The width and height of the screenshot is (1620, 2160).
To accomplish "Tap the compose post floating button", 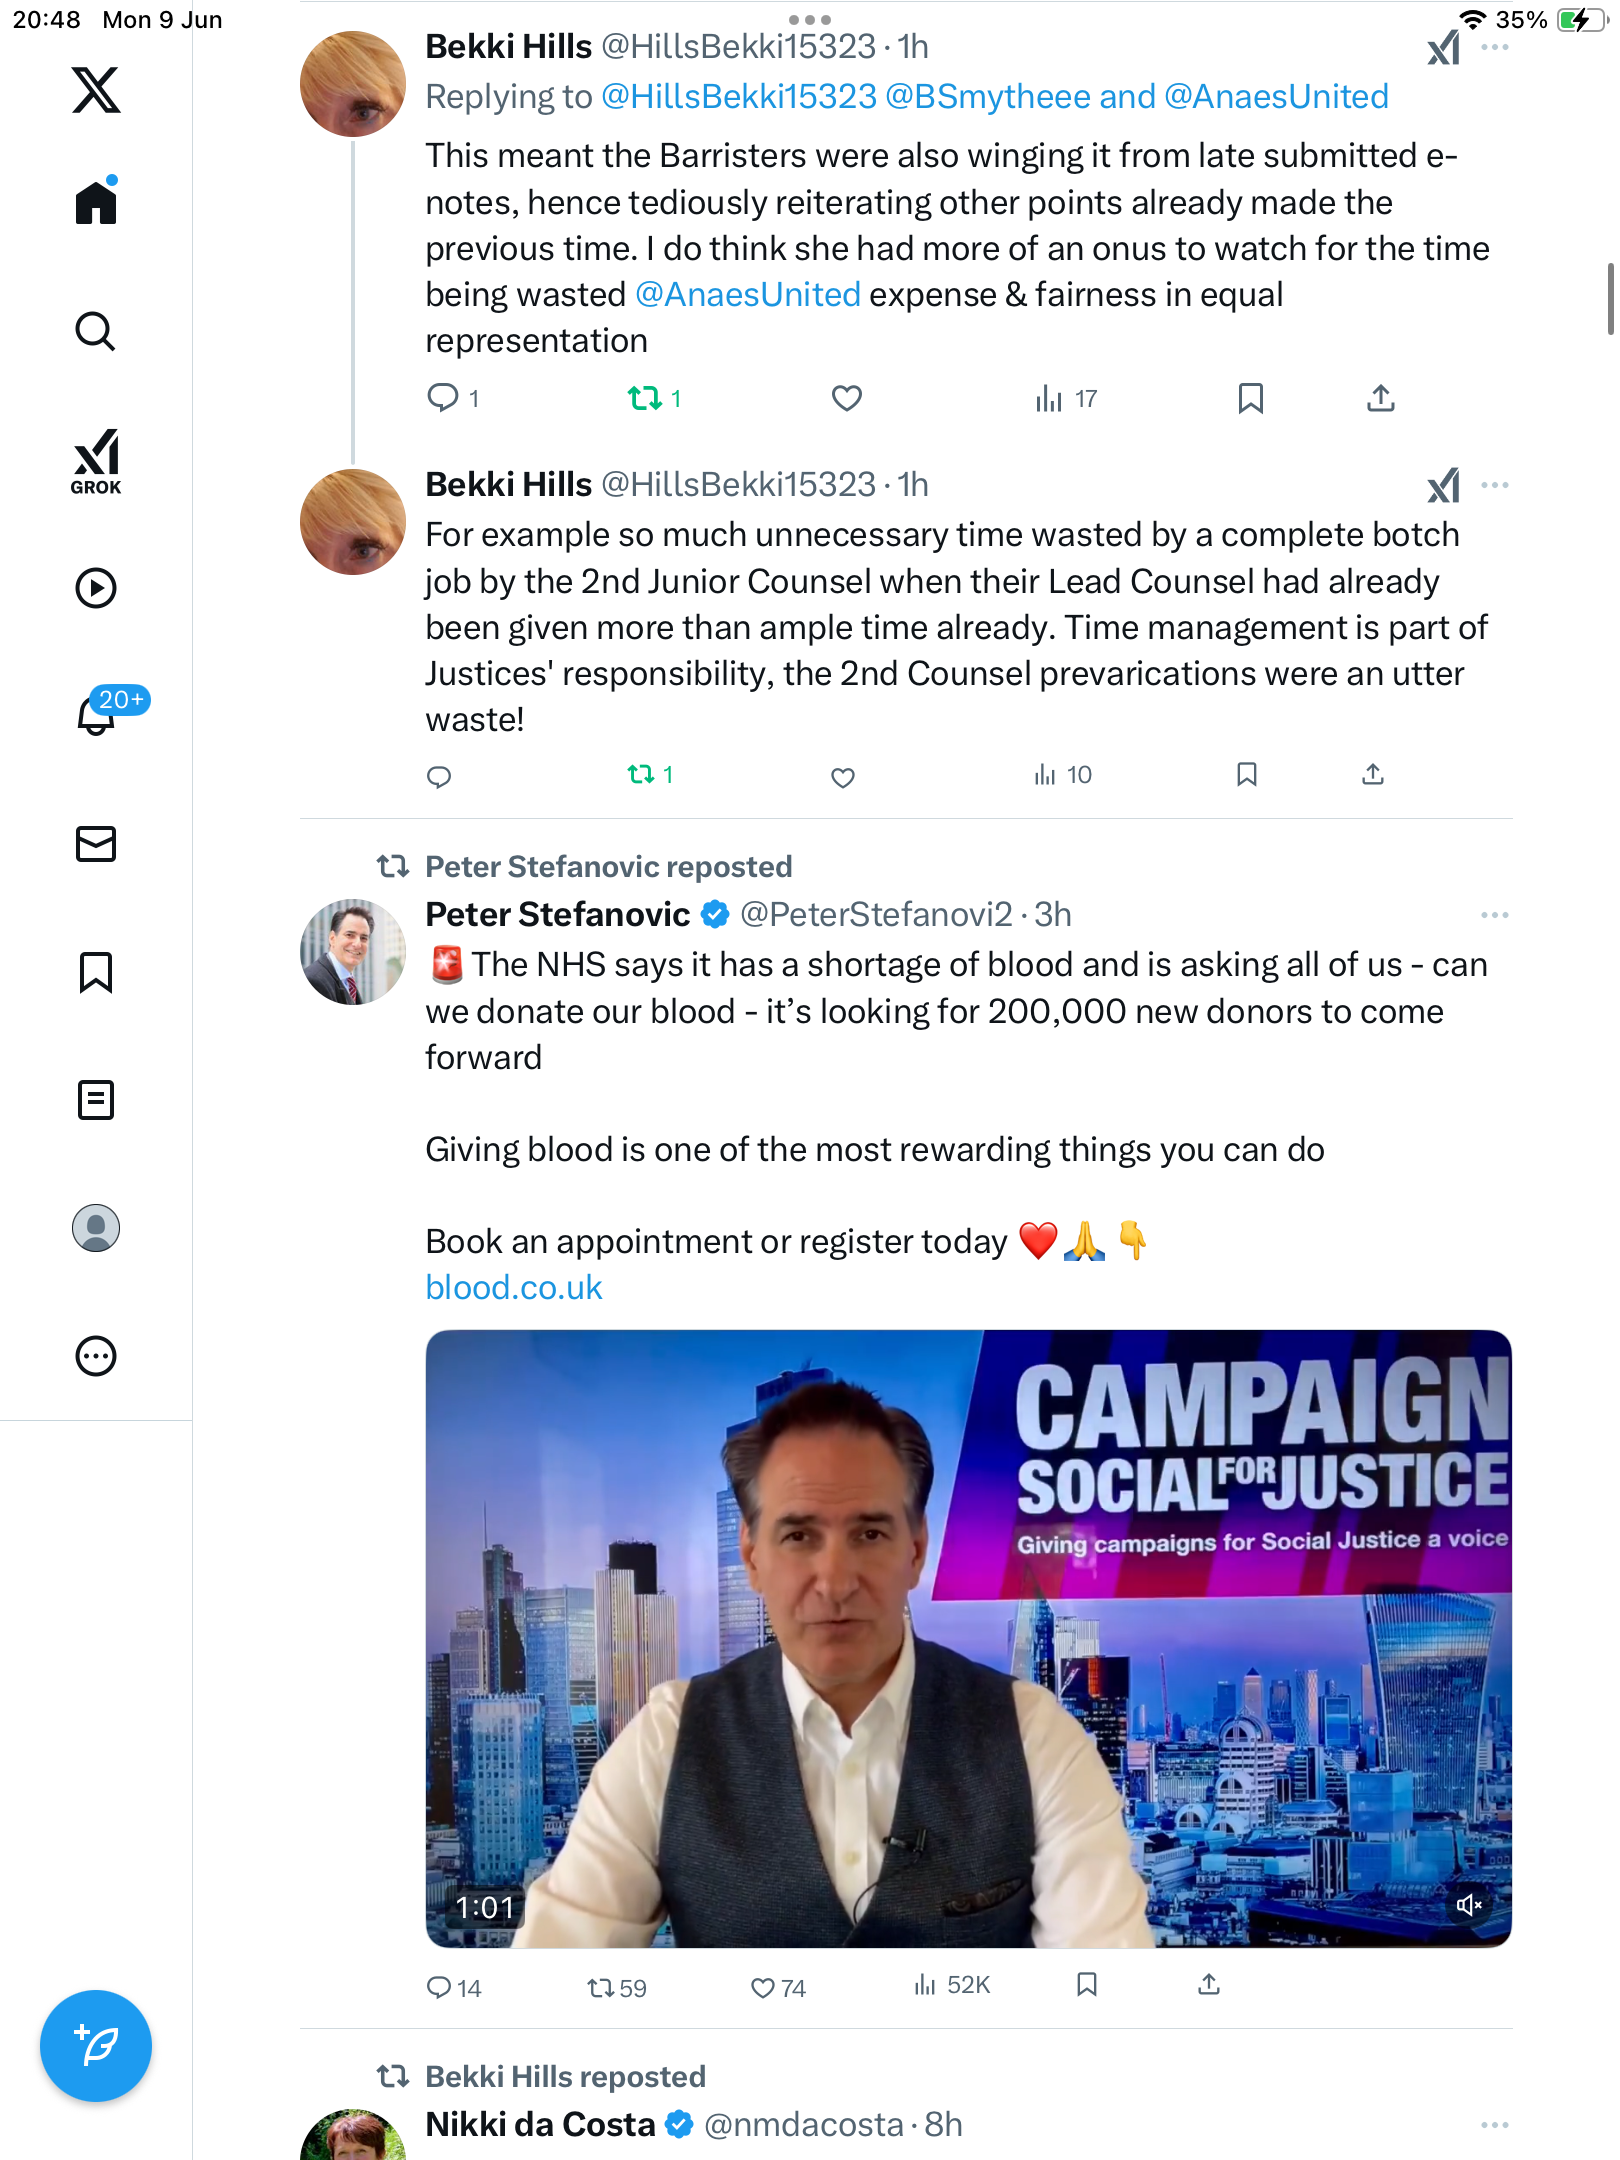I will tap(96, 2046).
